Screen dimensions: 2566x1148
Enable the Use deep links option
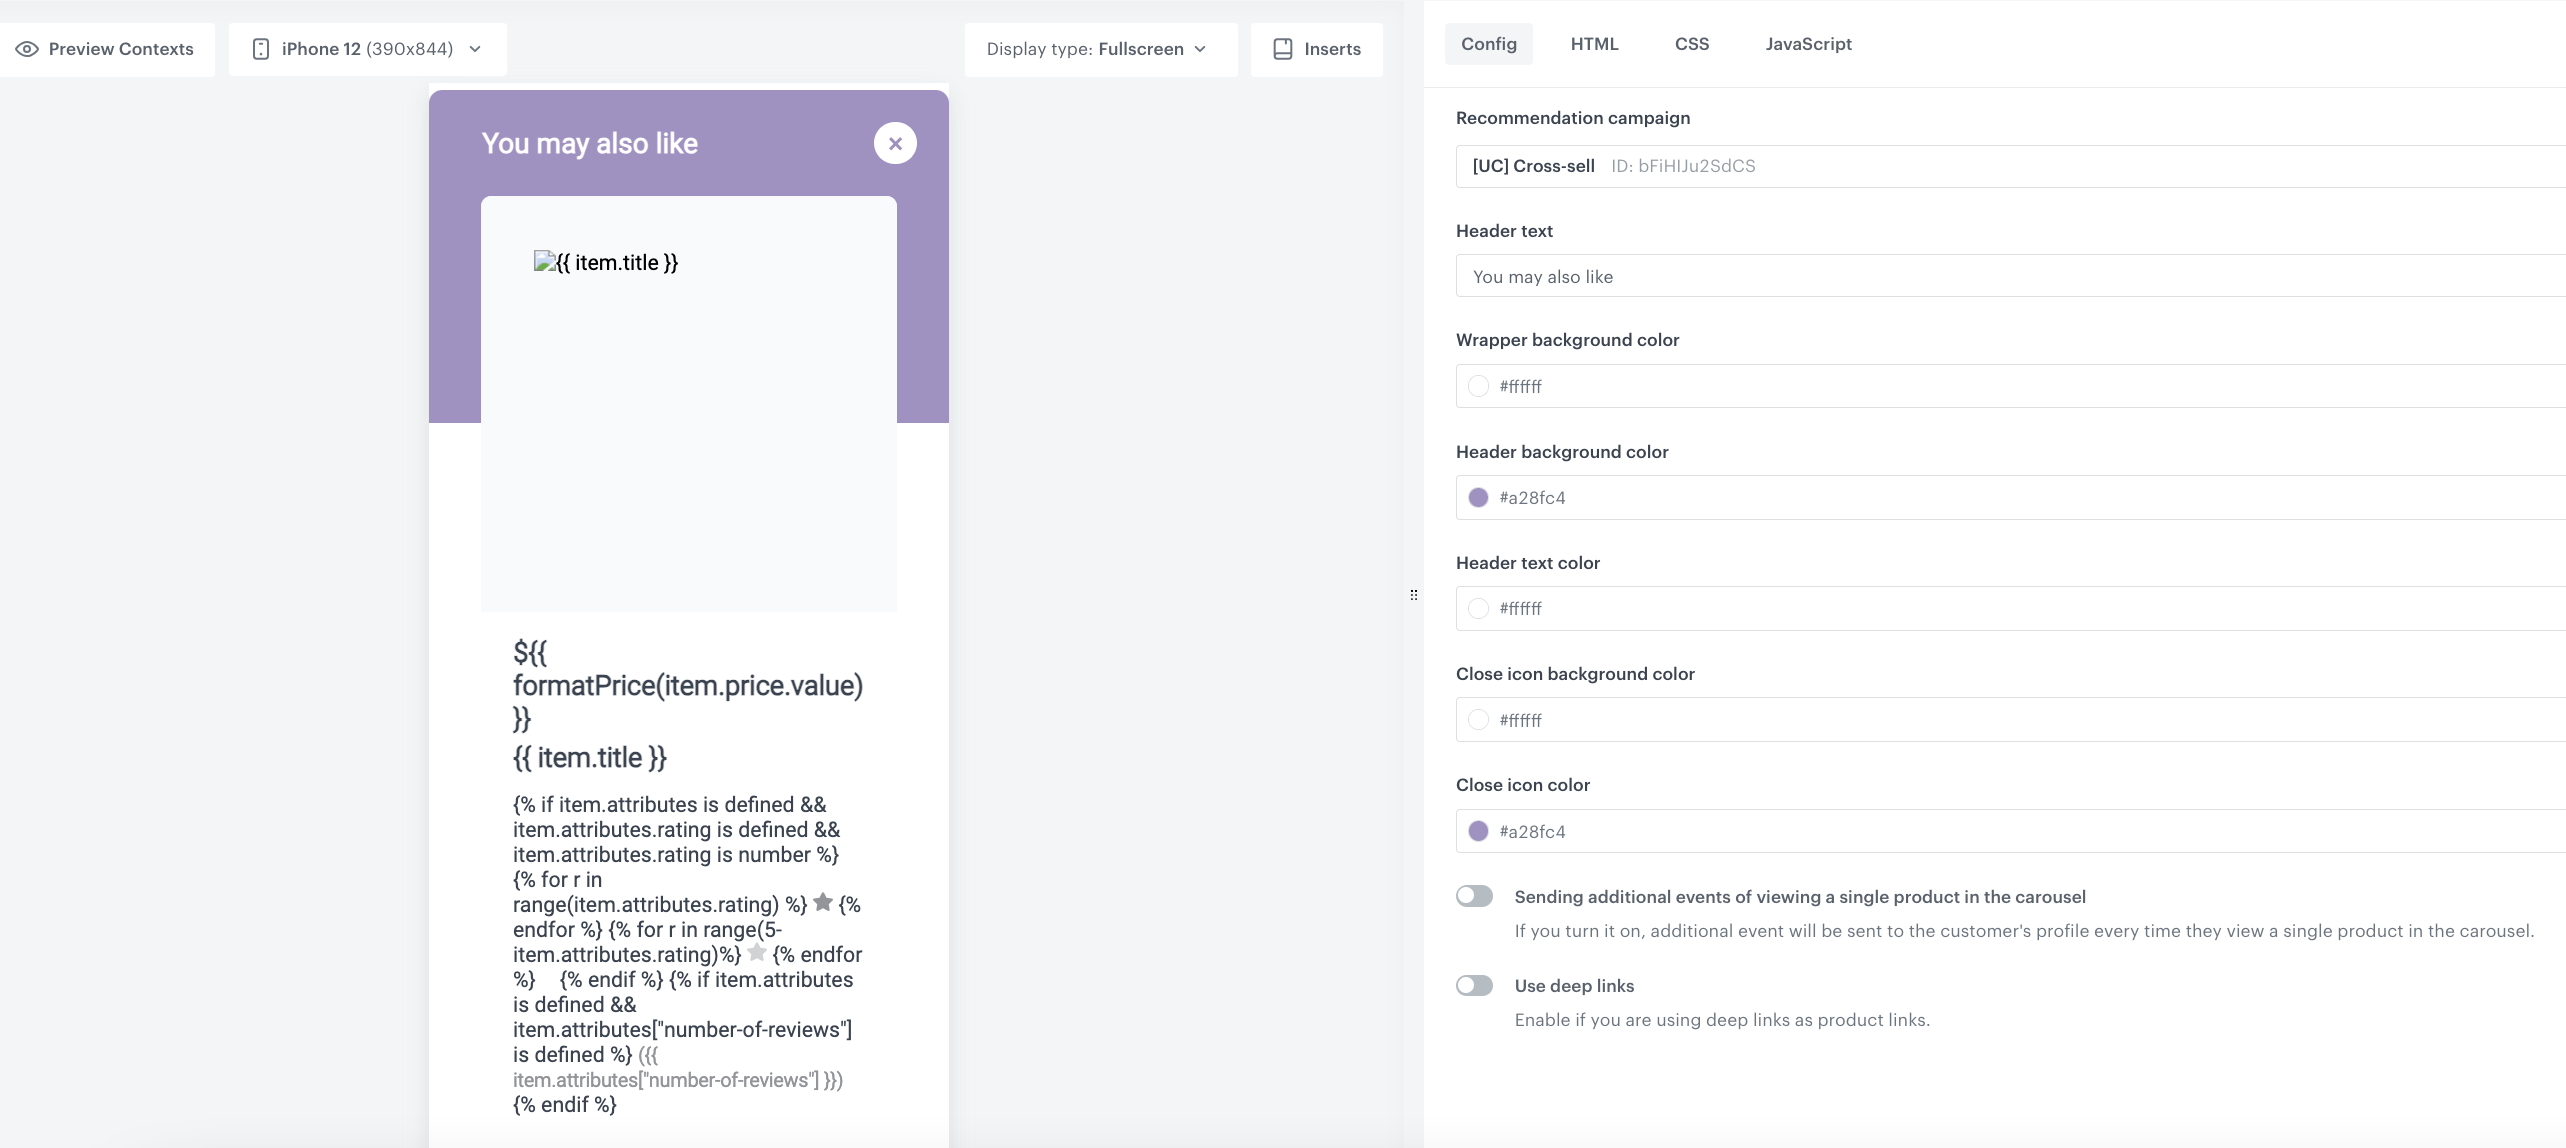(1474, 984)
